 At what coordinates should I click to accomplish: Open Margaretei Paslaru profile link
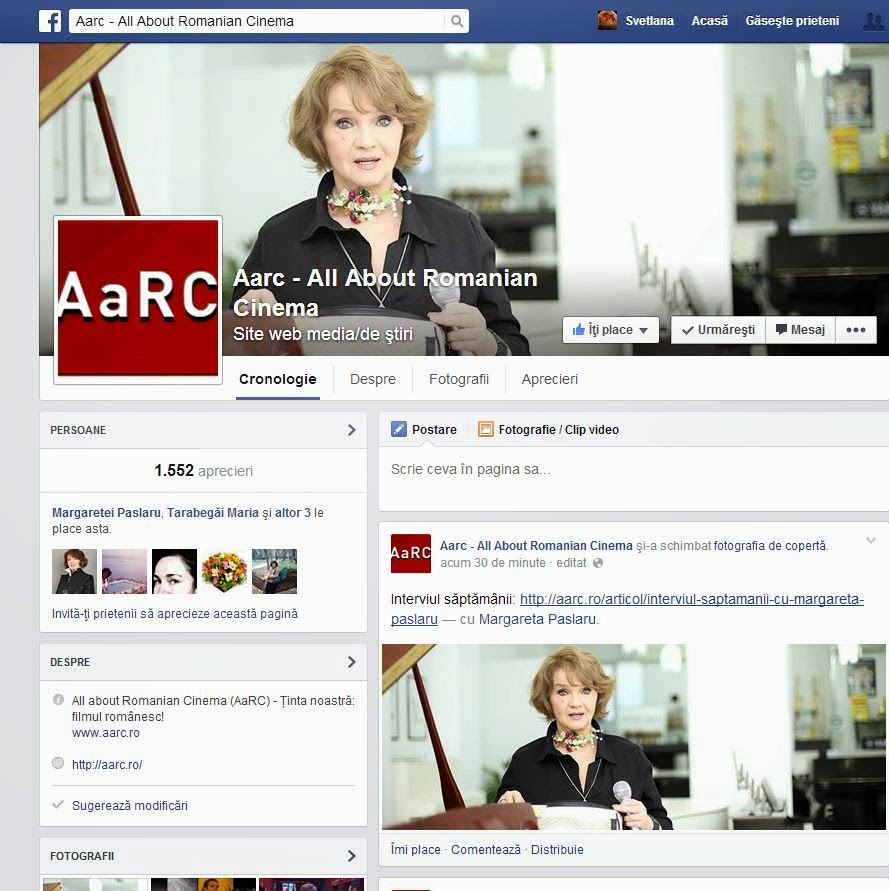pos(106,513)
